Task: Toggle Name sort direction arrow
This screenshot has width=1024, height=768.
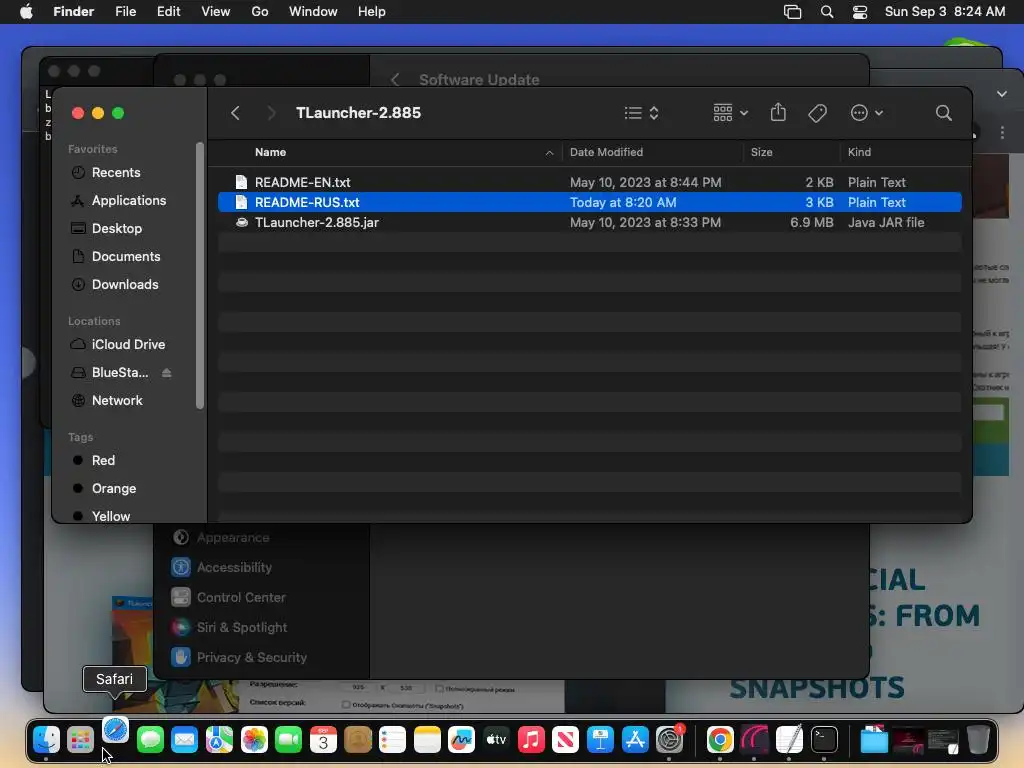Action: pyautogui.click(x=549, y=153)
